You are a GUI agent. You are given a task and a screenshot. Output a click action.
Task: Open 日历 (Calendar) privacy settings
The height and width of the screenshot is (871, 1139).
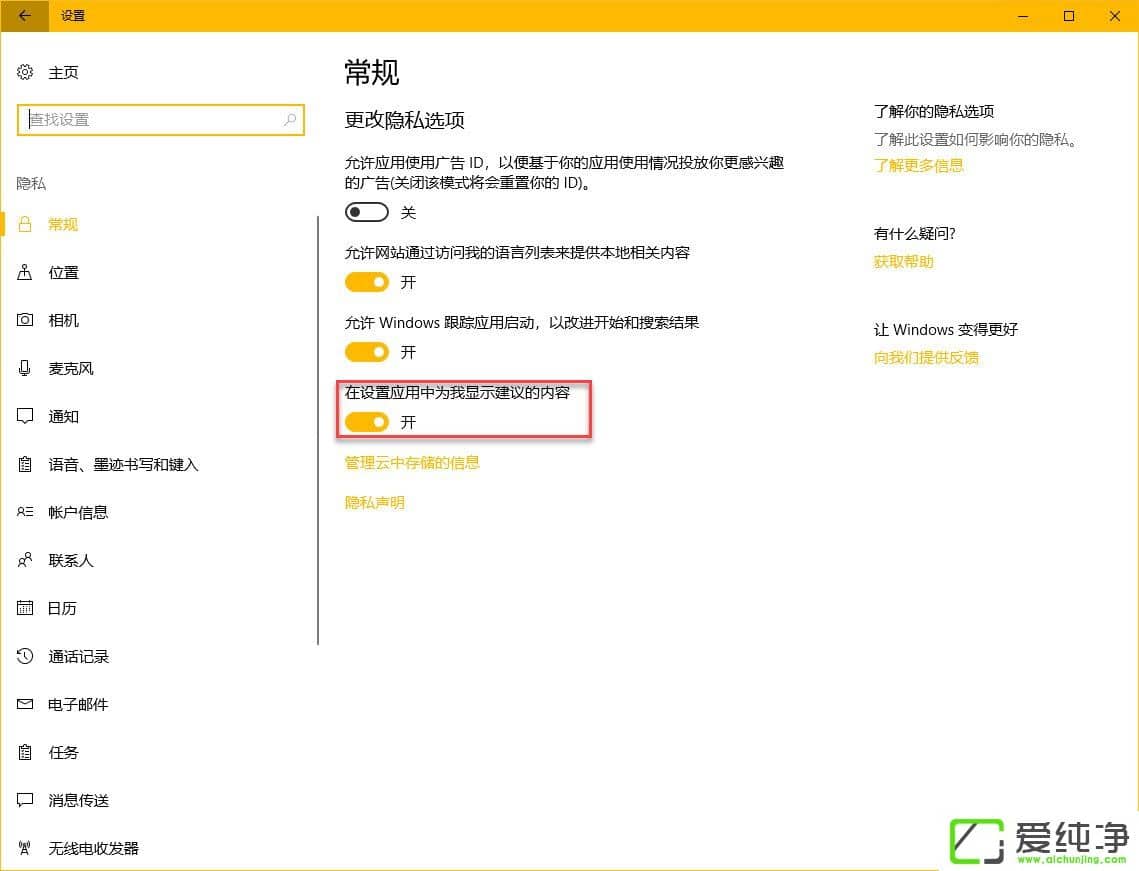tap(63, 608)
